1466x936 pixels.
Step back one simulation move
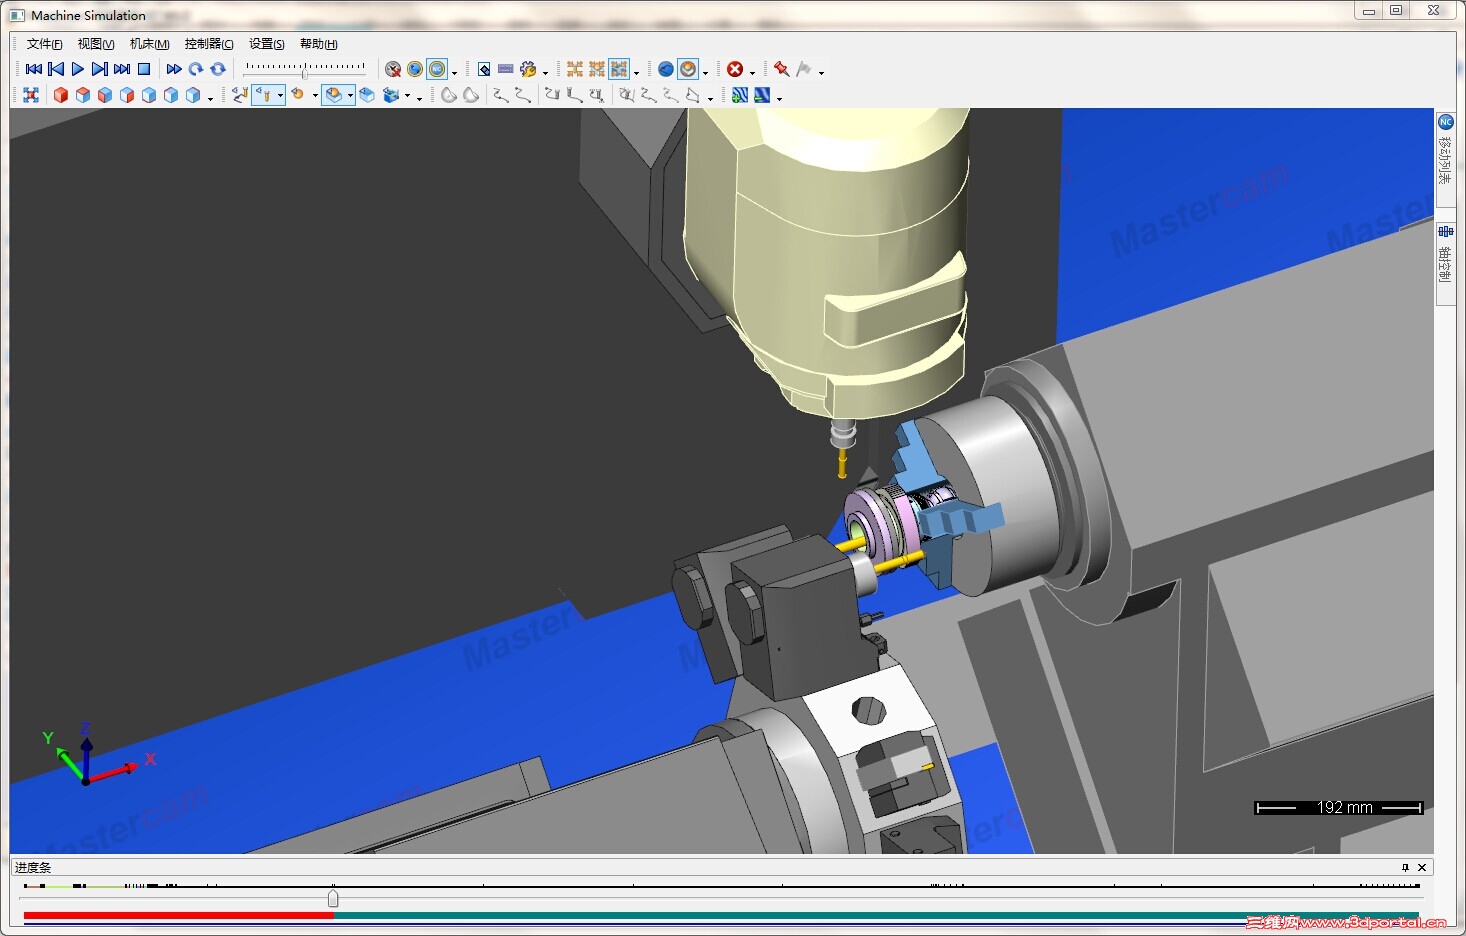coord(56,69)
